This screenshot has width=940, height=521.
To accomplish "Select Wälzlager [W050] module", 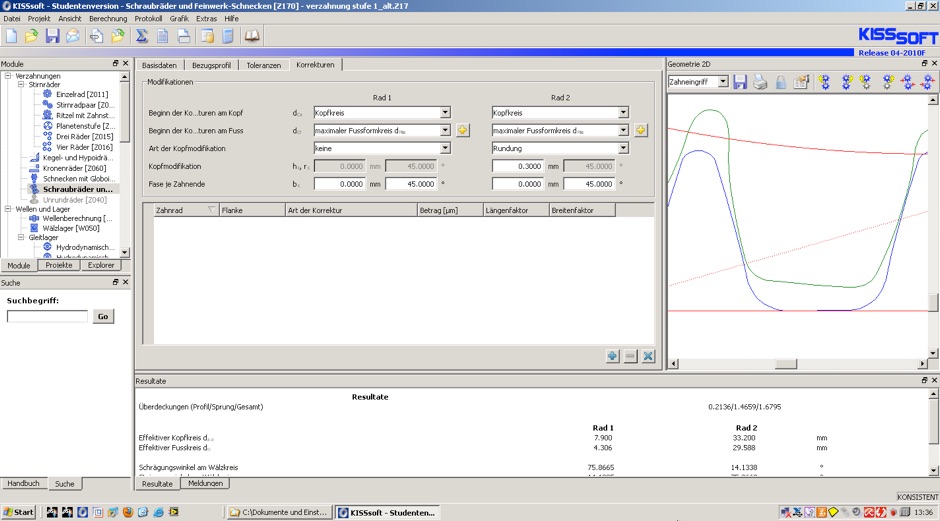I will tap(71, 228).
